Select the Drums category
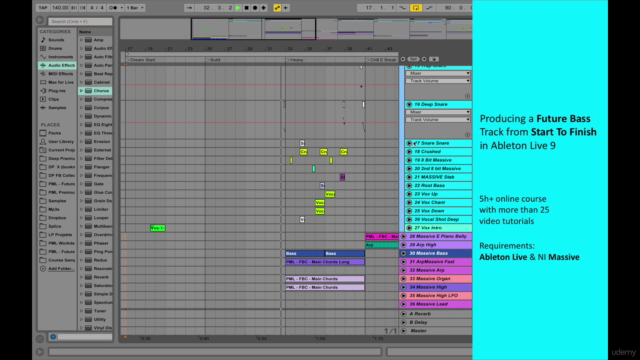This screenshot has width=640, height=360. point(55,48)
